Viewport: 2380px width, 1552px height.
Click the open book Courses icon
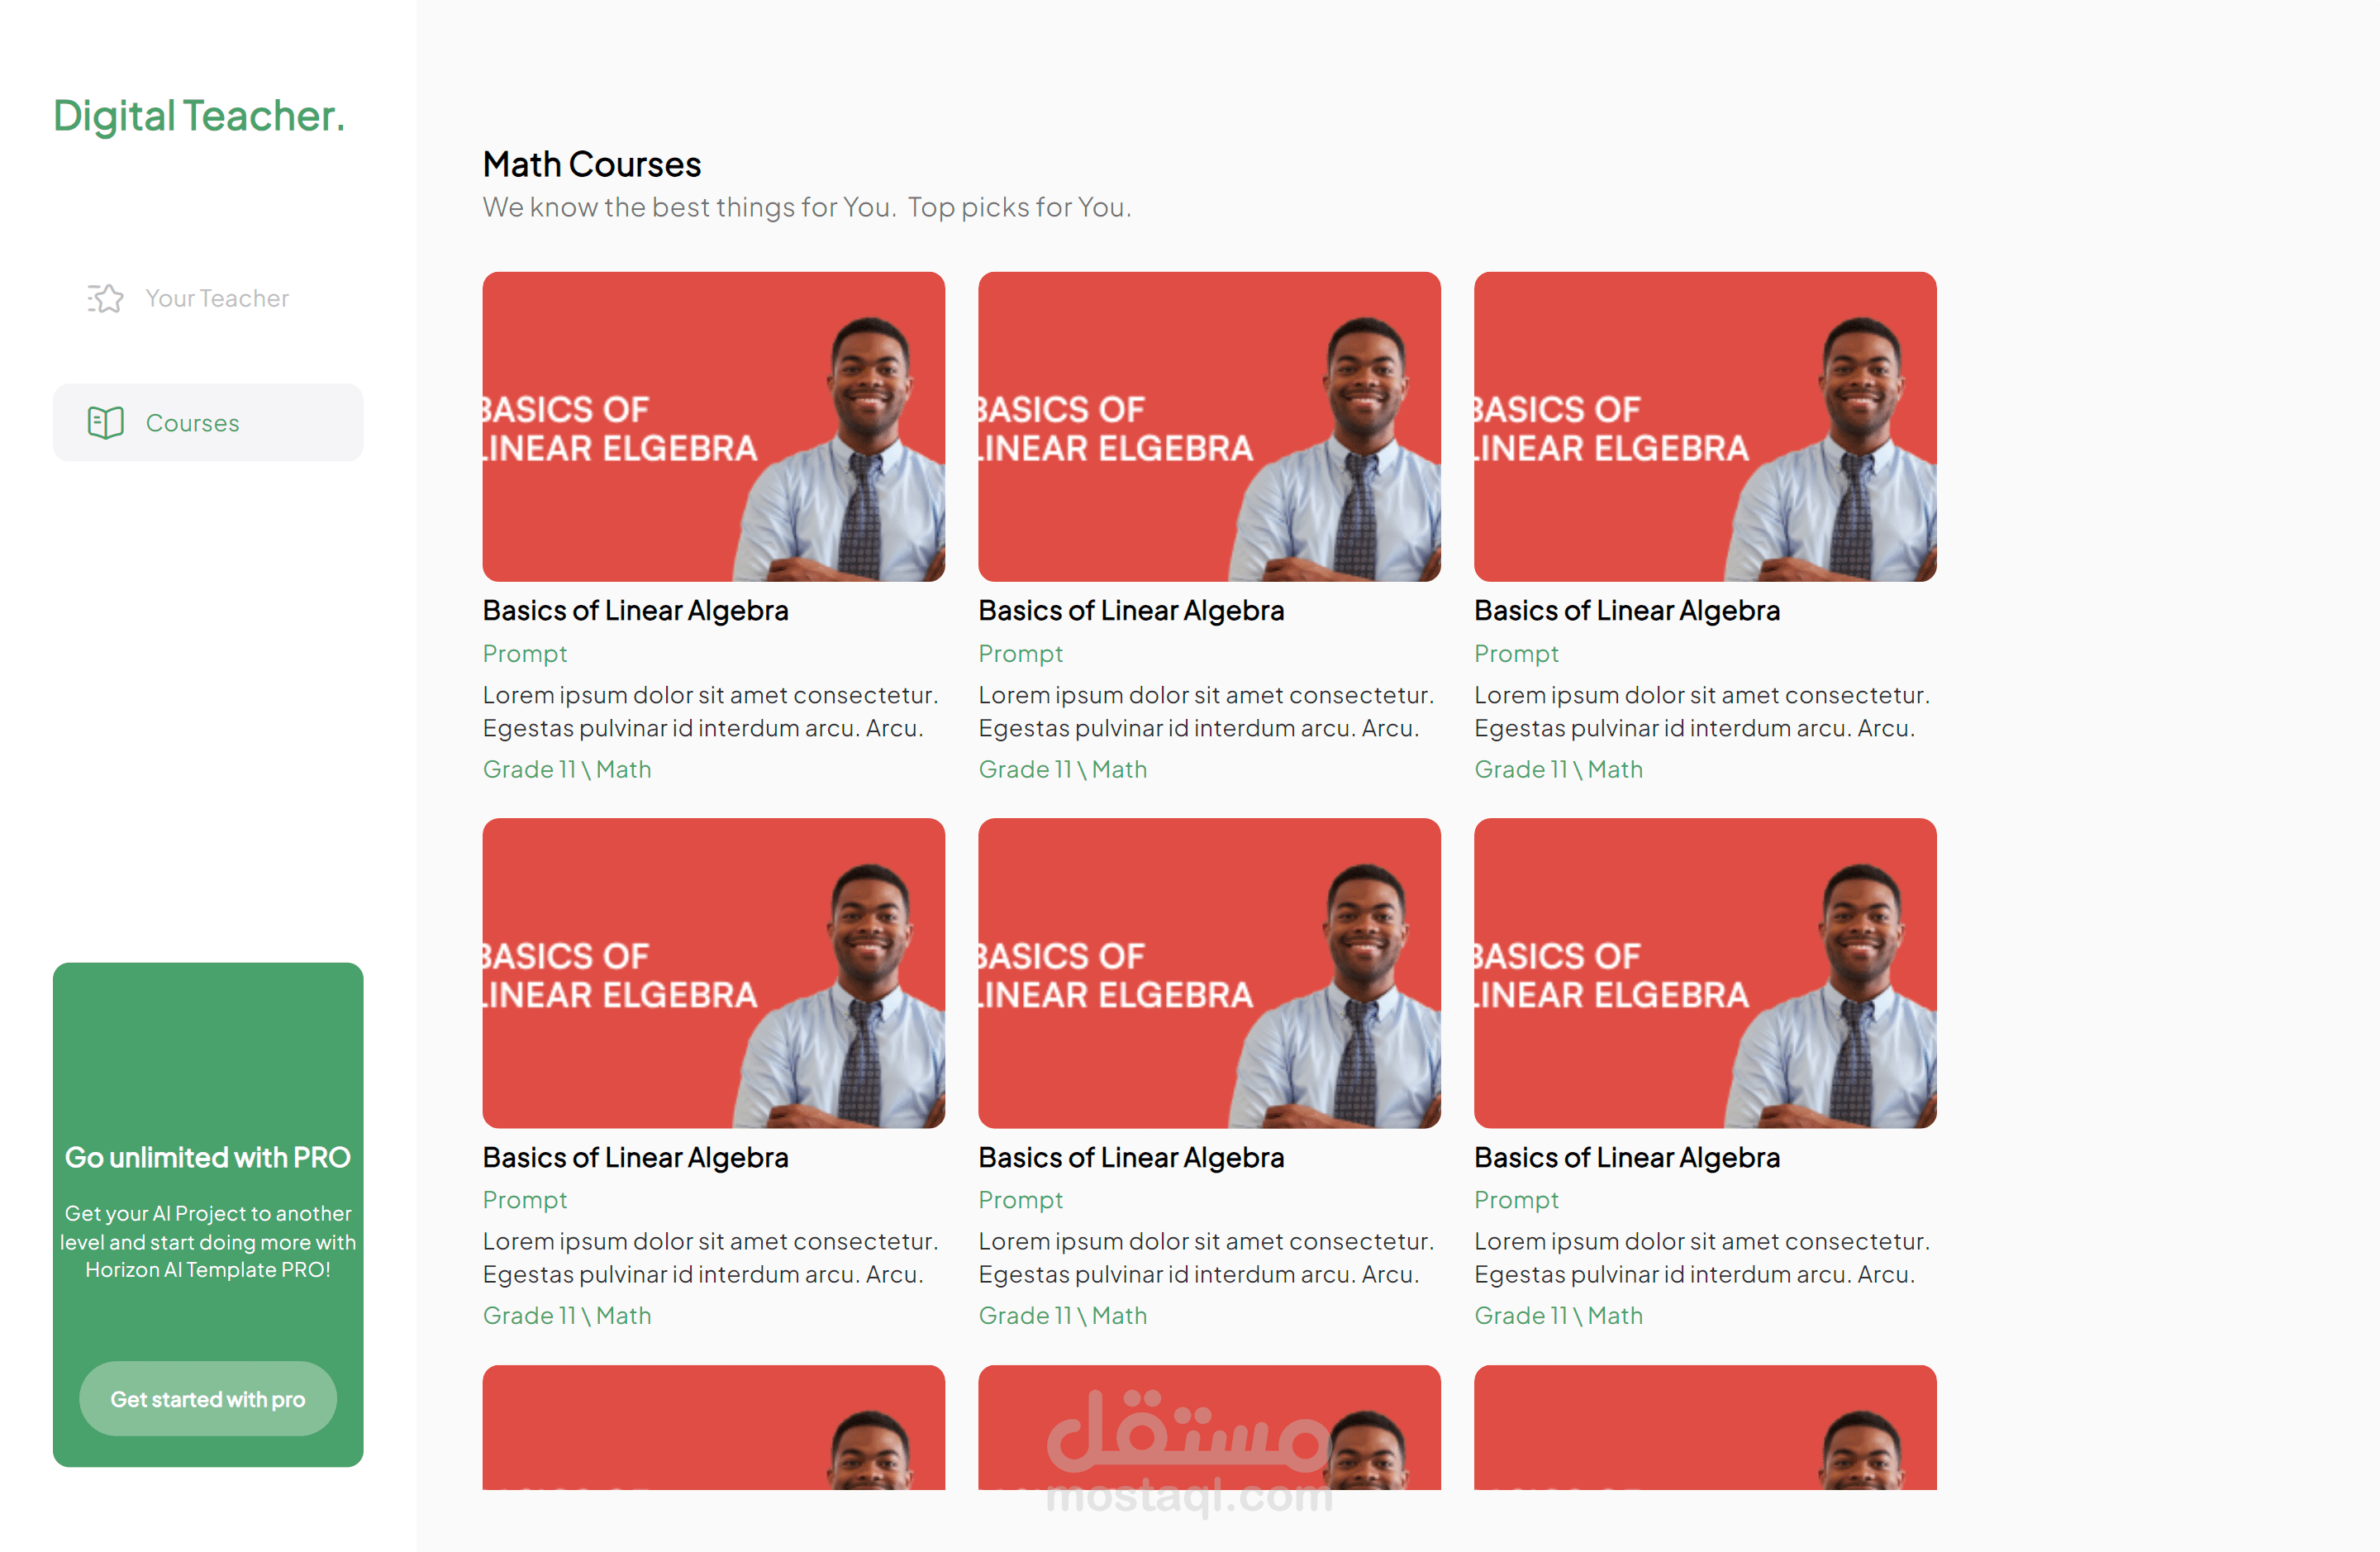click(105, 423)
